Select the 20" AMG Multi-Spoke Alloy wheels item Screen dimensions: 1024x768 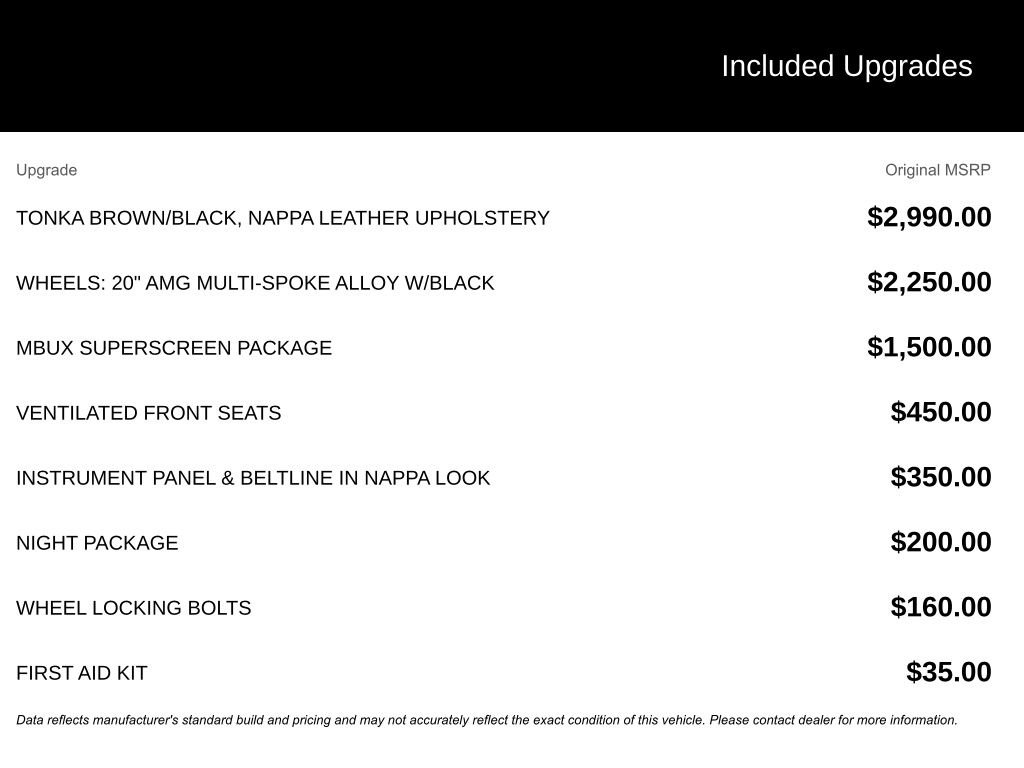pyautogui.click(x=255, y=283)
